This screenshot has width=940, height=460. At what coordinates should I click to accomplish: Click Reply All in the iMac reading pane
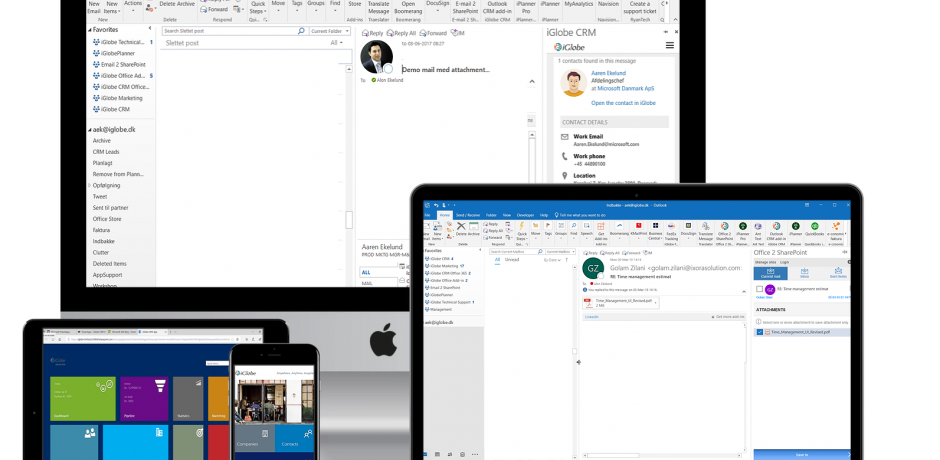[x=402, y=33]
